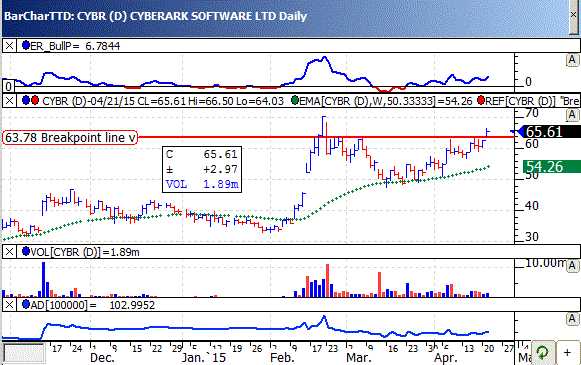
Task: Click the AD[100000]= 102.9952 label
Action: click(x=93, y=305)
